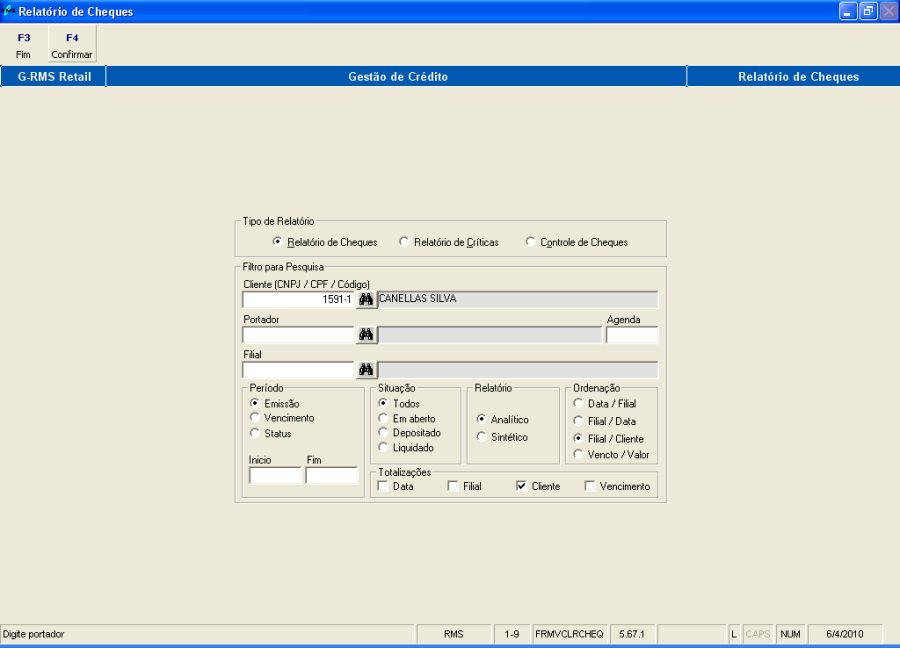Image resolution: width=900 pixels, height=648 pixels.
Task: Click the 5.67.1 version status entry
Action: (x=632, y=634)
